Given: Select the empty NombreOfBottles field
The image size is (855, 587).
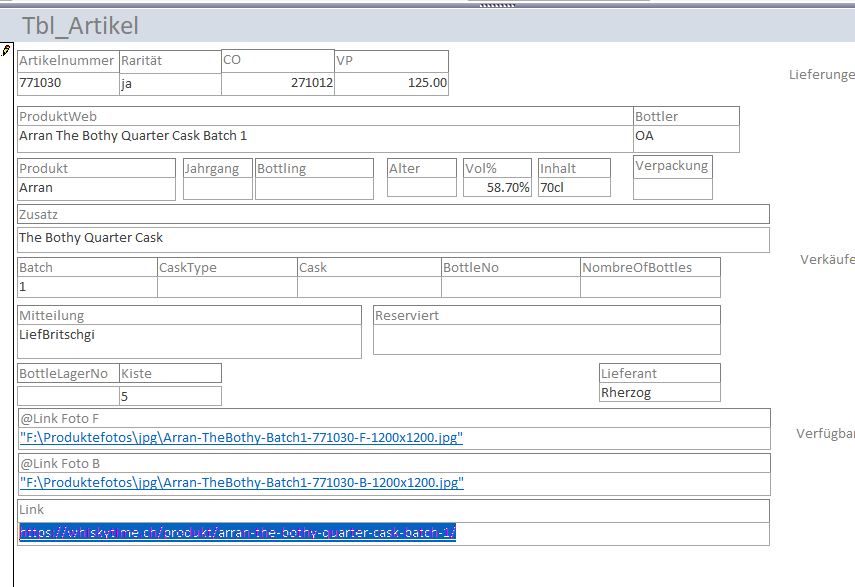Looking at the screenshot, I should tap(651, 287).
